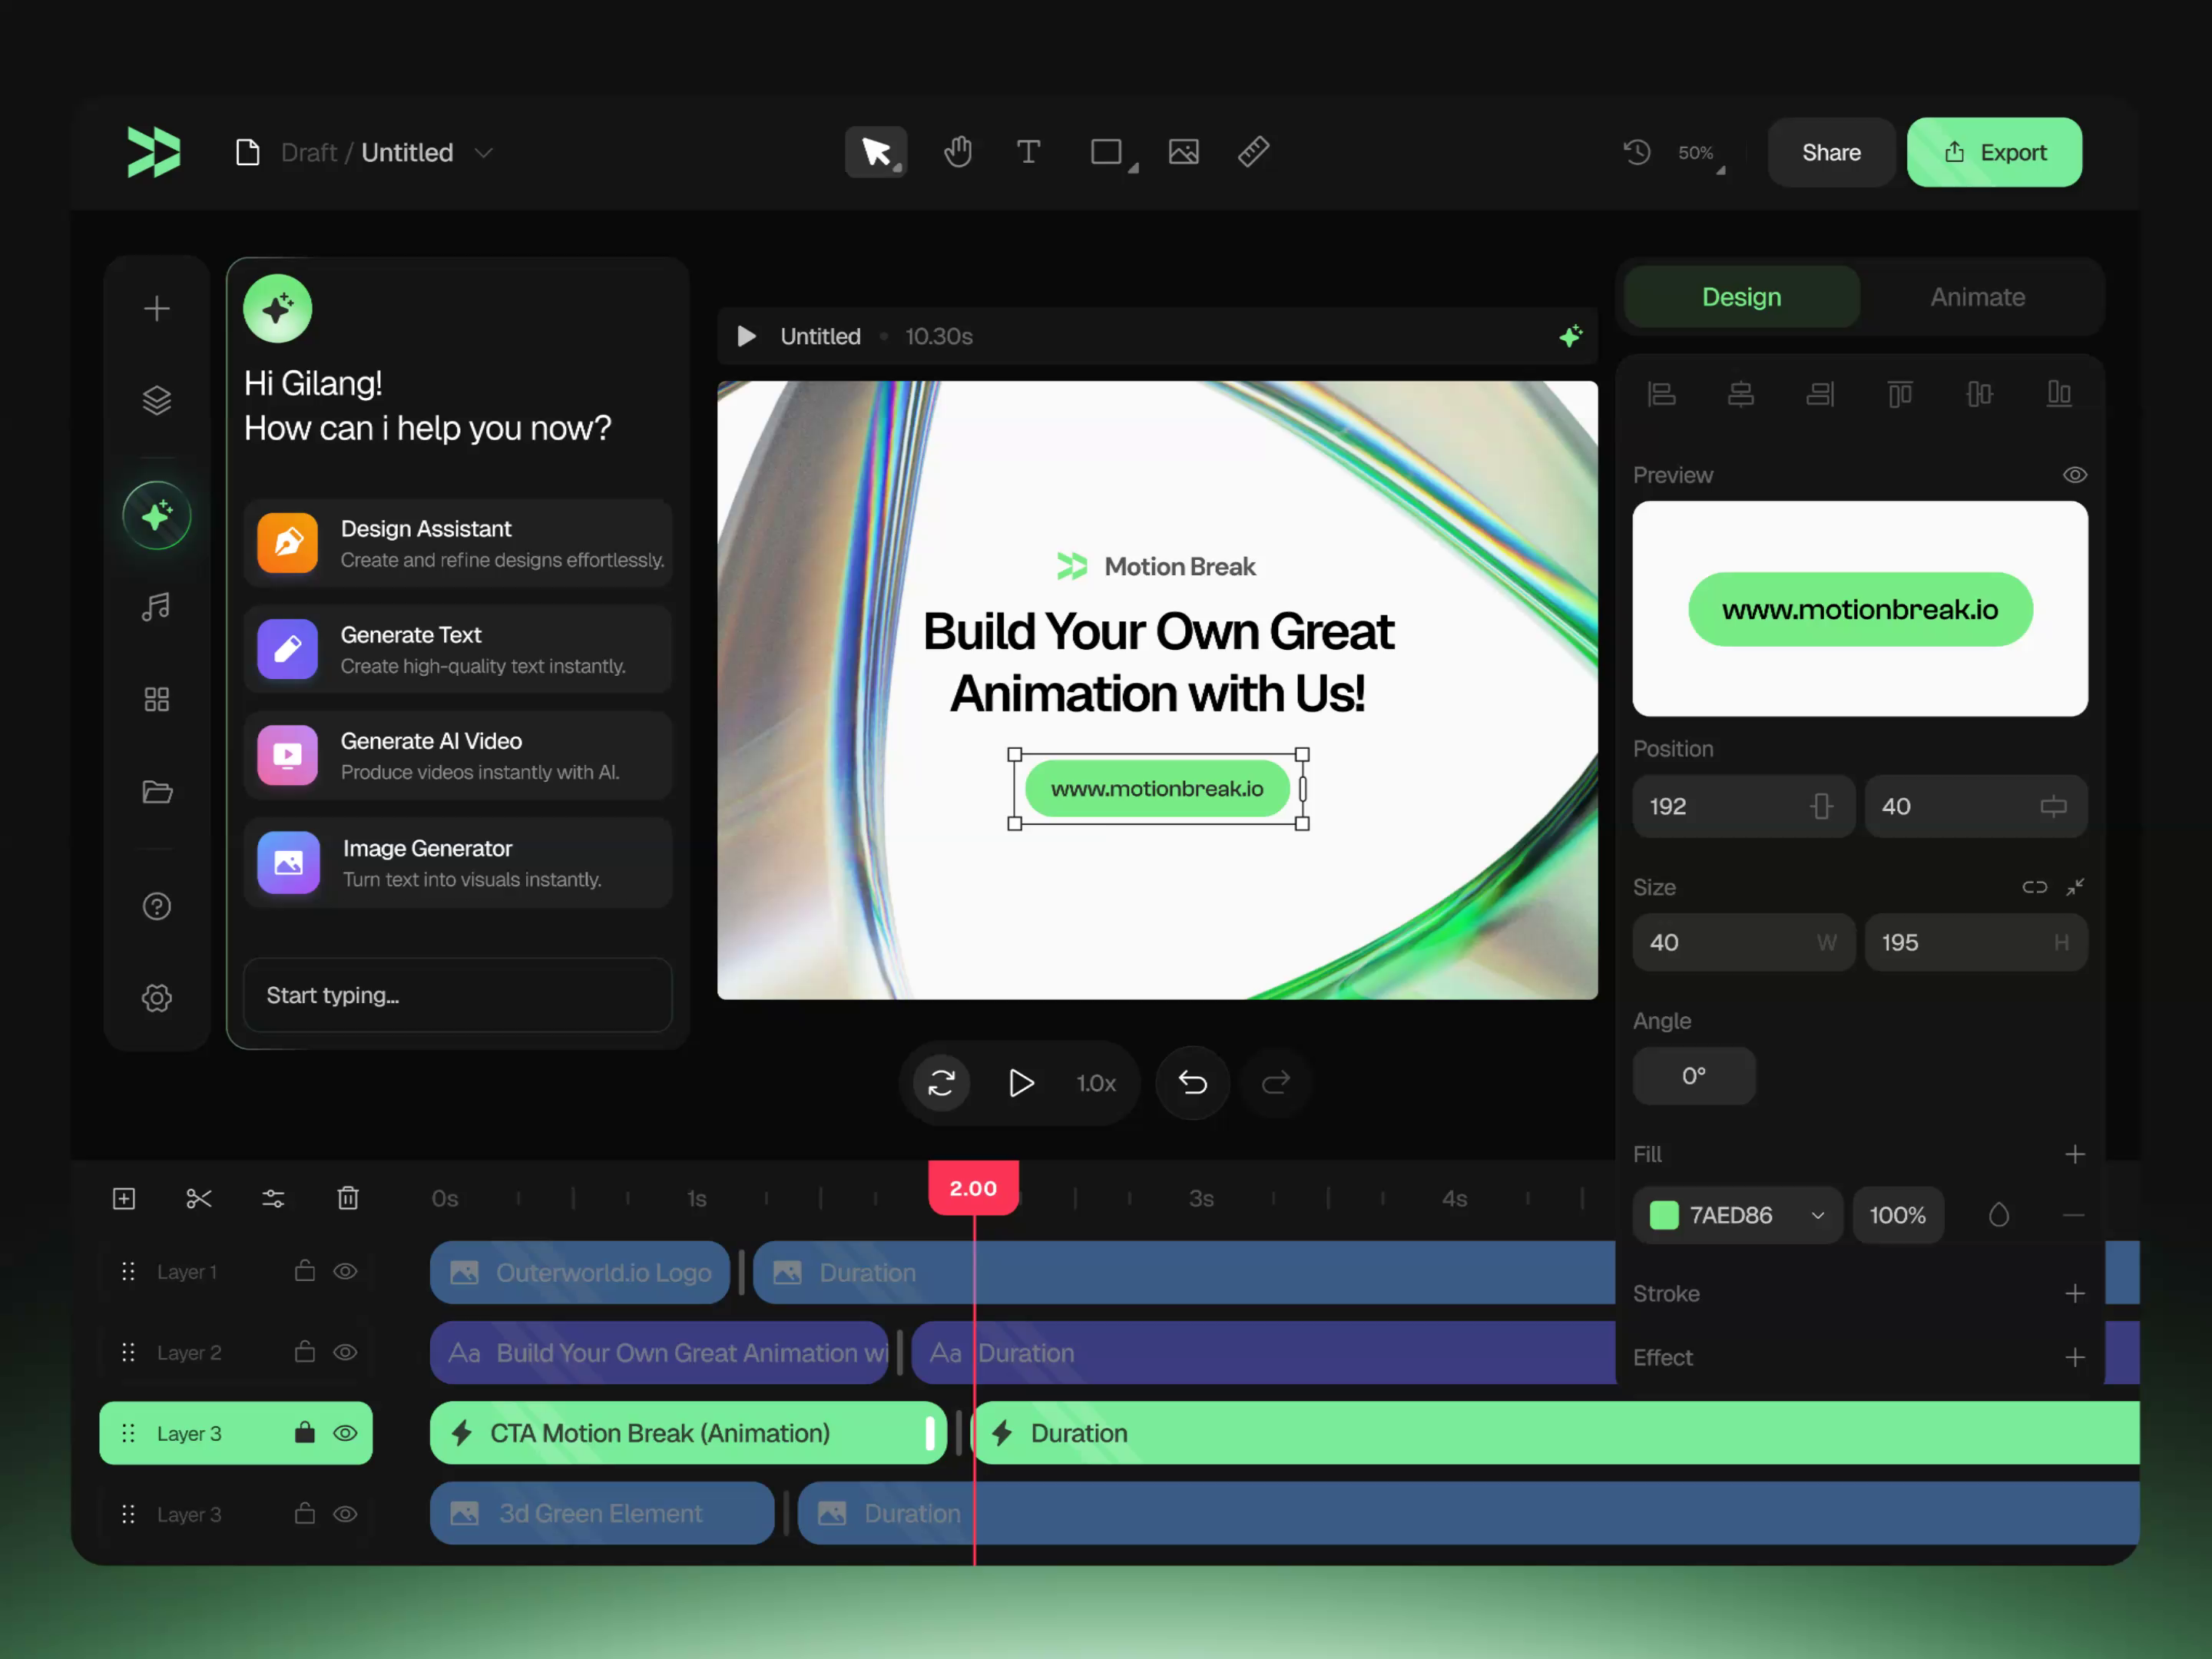Align selection to right edge
The width and height of the screenshot is (2212, 1659).
point(1820,394)
